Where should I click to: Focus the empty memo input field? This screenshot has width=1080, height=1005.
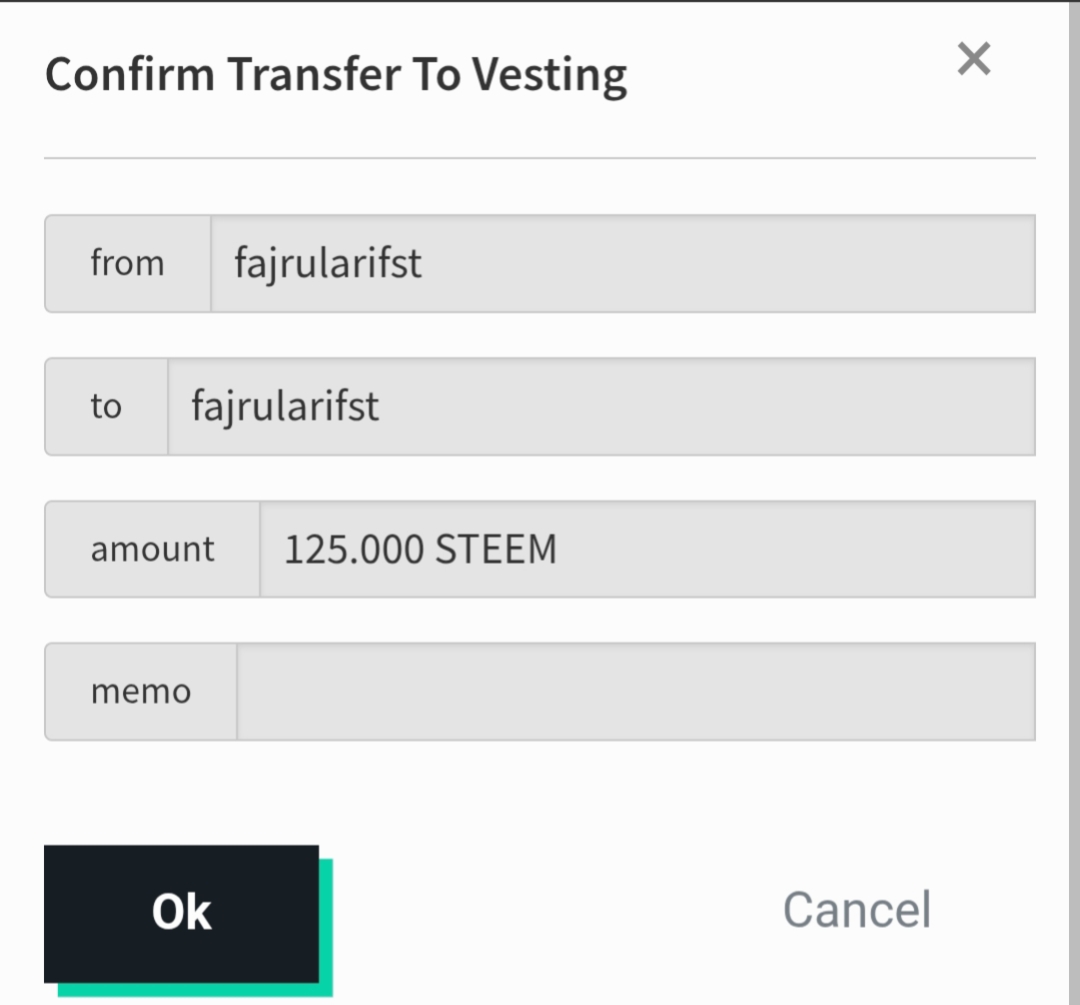click(635, 692)
